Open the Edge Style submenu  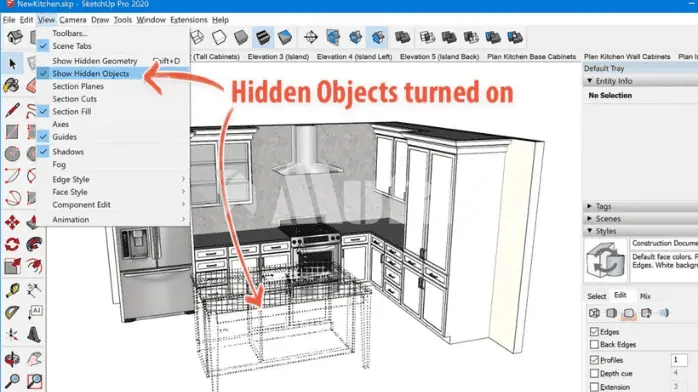(x=113, y=179)
